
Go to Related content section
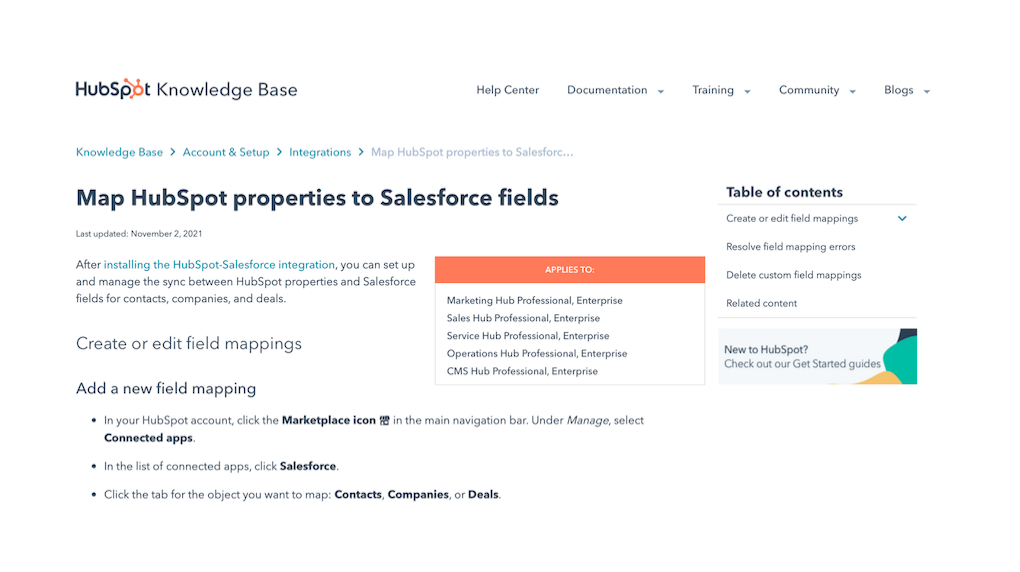point(761,303)
